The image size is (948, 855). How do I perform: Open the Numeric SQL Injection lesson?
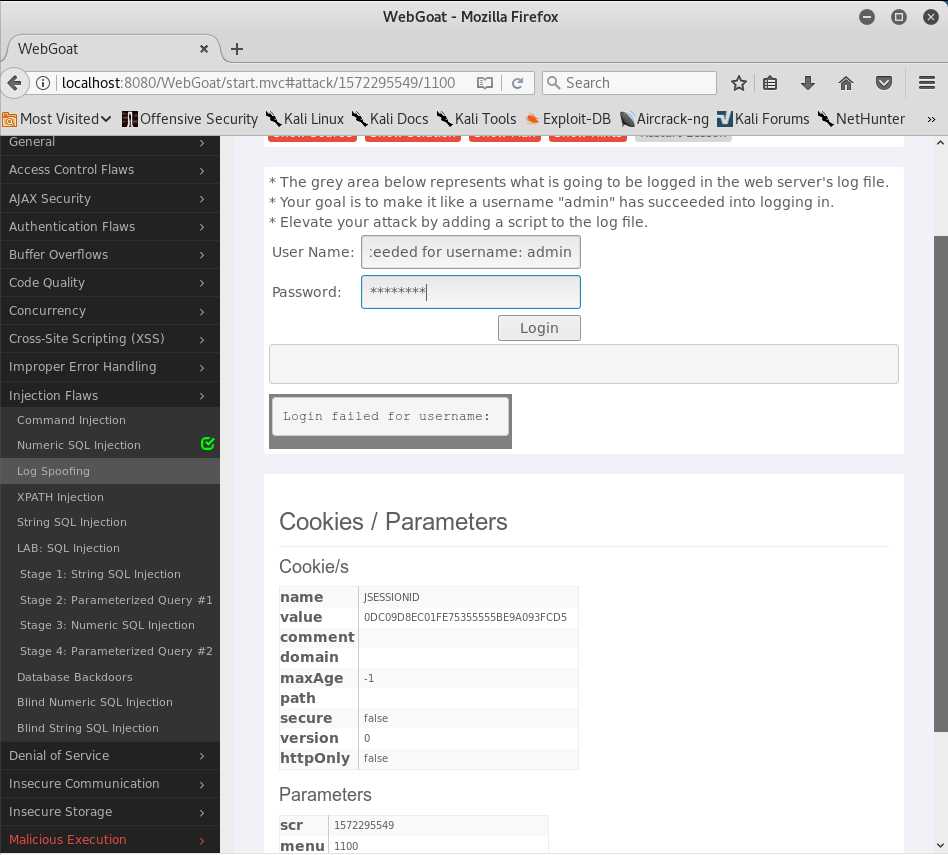pyautogui.click(x=79, y=445)
